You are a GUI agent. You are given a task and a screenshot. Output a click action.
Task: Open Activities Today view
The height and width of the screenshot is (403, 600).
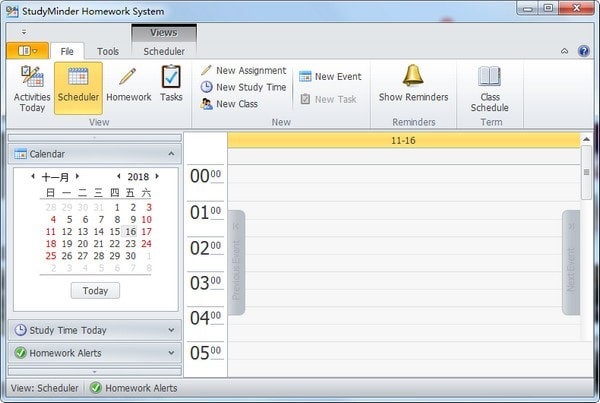pyautogui.click(x=32, y=89)
